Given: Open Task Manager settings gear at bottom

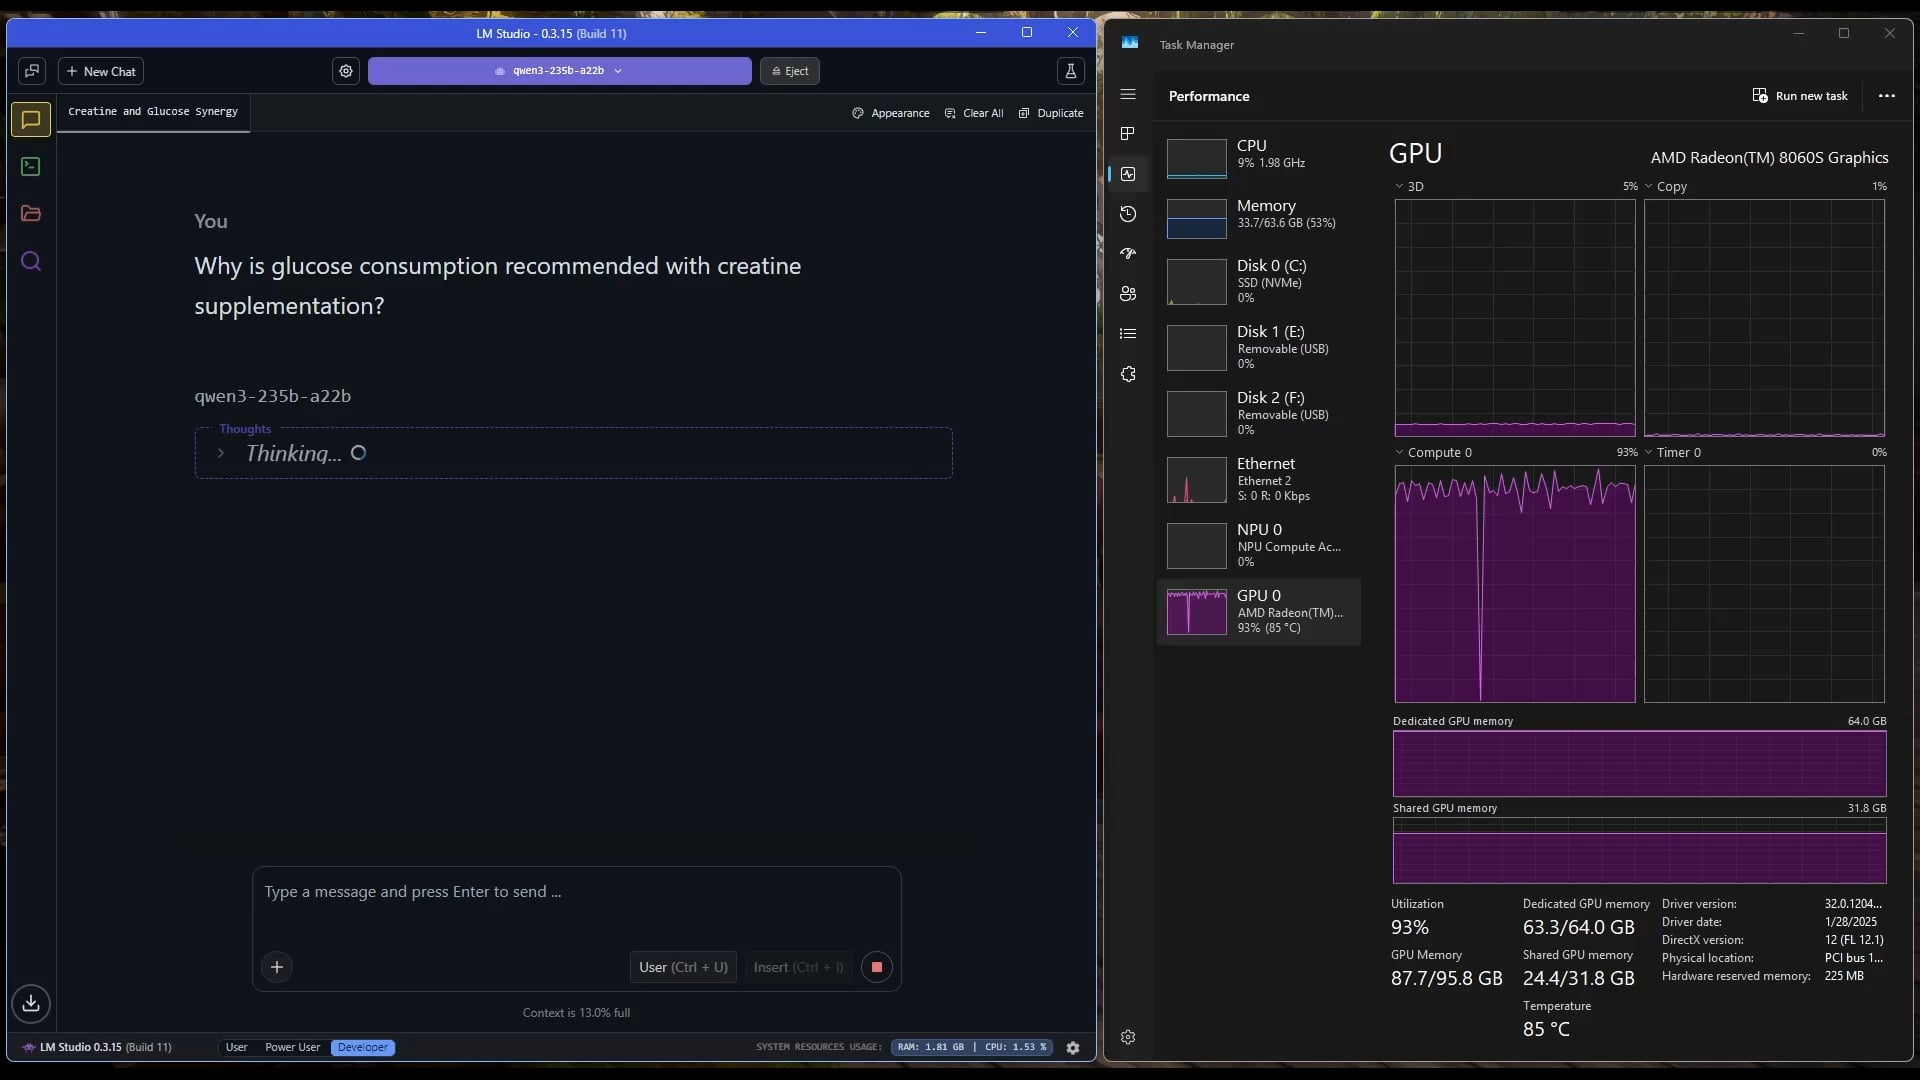Looking at the screenshot, I should (x=1128, y=1037).
